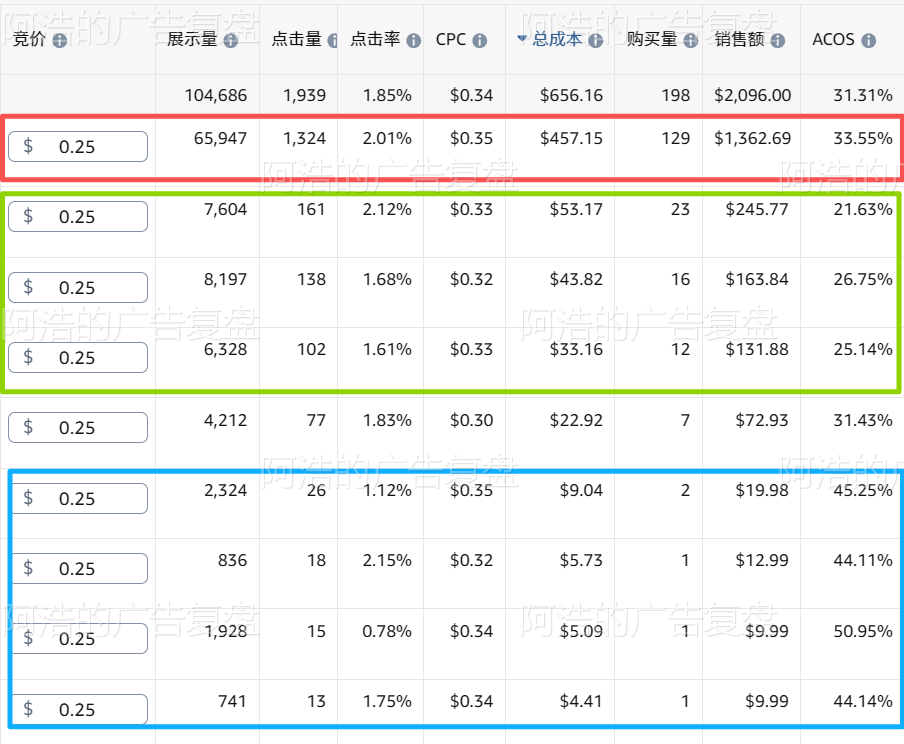This screenshot has height=744, width=904.
Task: Select total sales value $2,096.00
Action: (x=752, y=95)
